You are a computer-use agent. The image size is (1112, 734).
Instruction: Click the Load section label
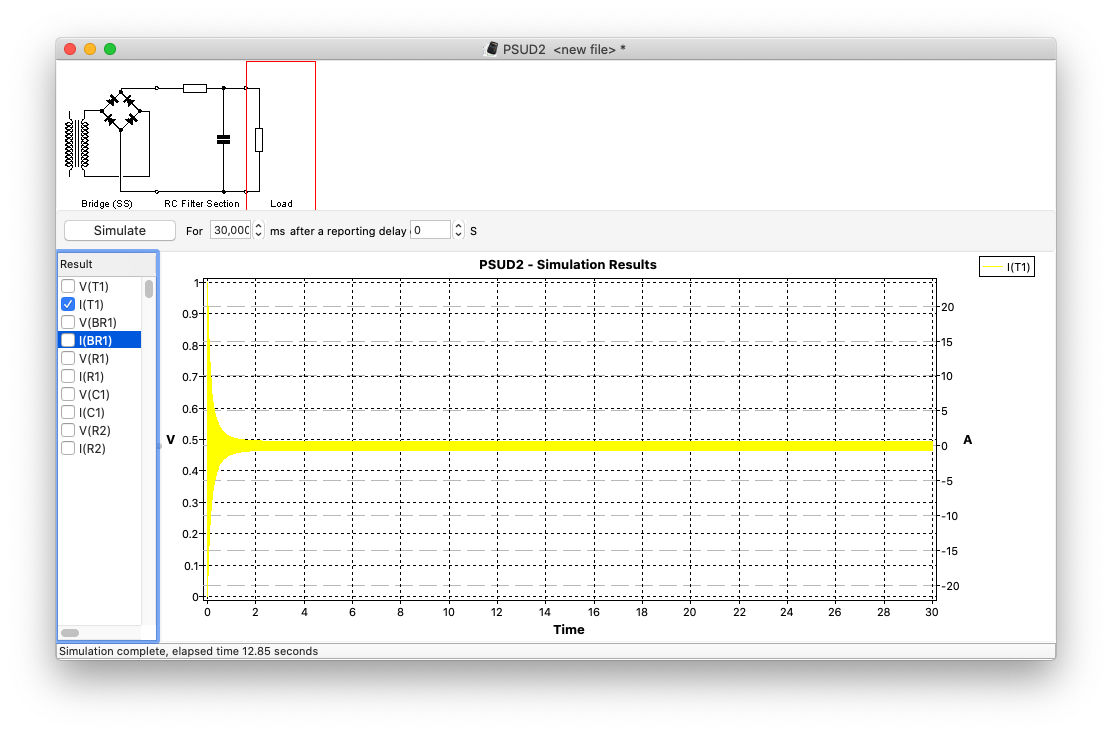282,204
